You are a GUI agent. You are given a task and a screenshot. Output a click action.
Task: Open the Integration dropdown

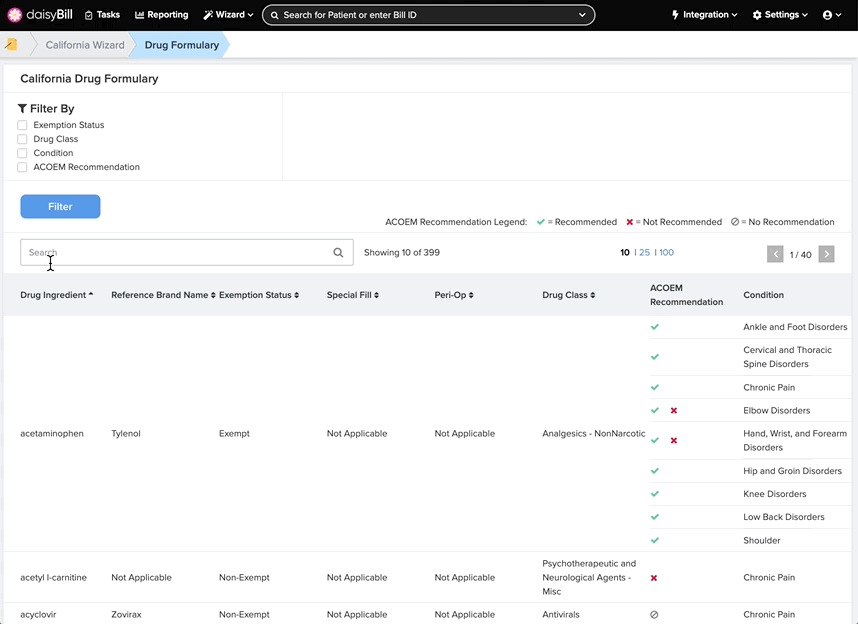tap(704, 15)
